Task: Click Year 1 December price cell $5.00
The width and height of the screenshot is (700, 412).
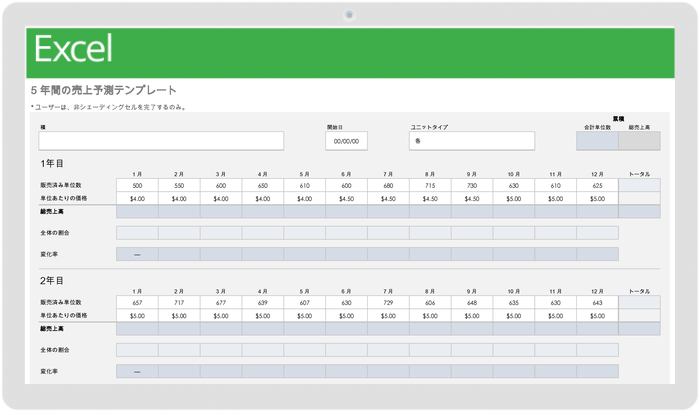Action: tap(597, 199)
